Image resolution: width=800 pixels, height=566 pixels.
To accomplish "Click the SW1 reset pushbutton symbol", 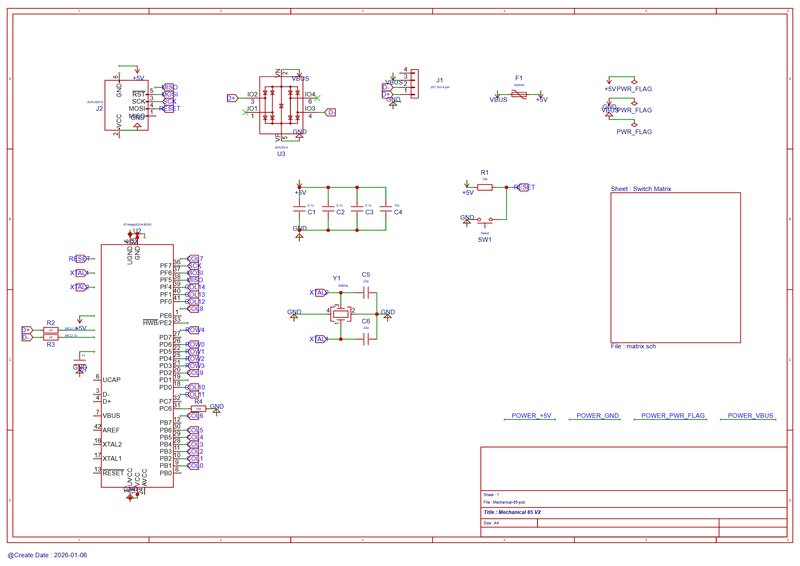I will 485,220.
